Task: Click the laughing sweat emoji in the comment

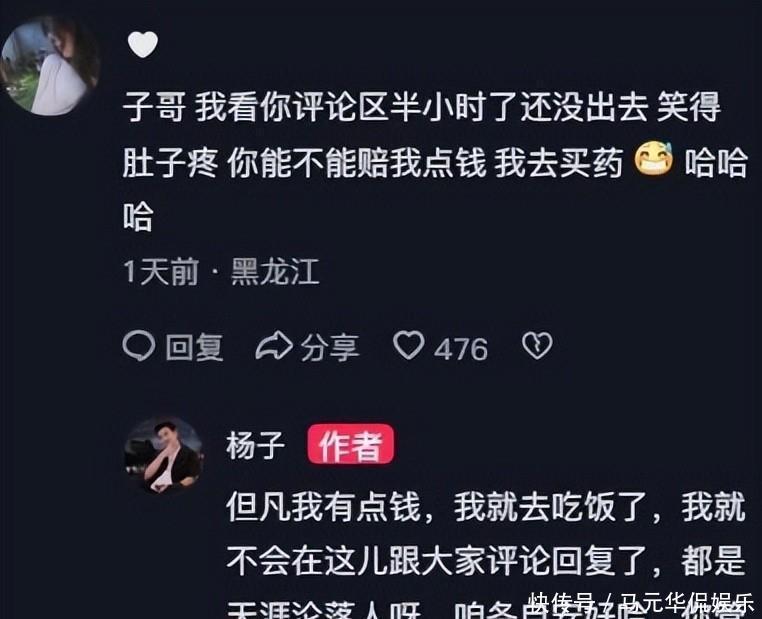Action: point(654,158)
